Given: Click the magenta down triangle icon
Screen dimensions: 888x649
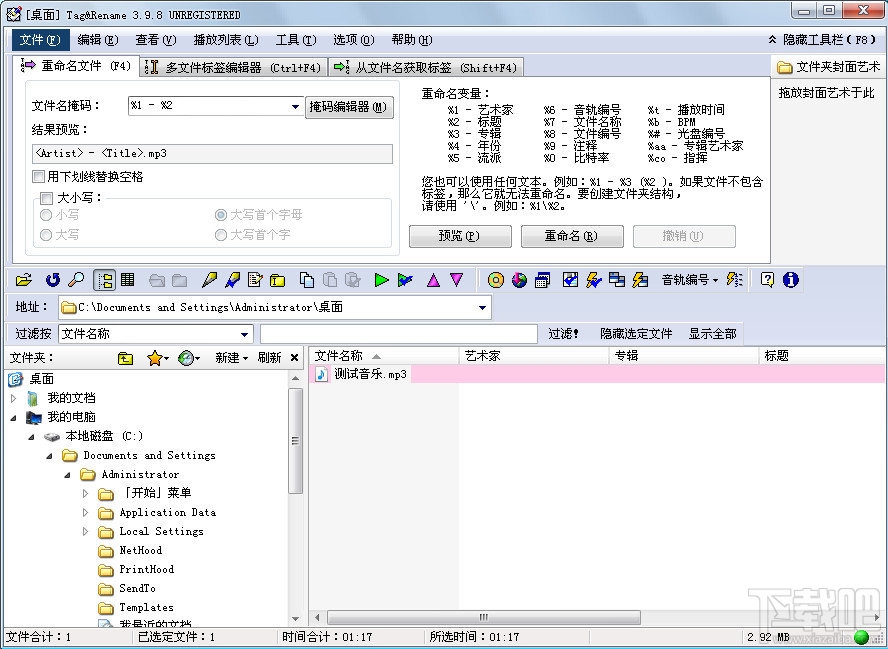Looking at the screenshot, I should coord(456,279).
